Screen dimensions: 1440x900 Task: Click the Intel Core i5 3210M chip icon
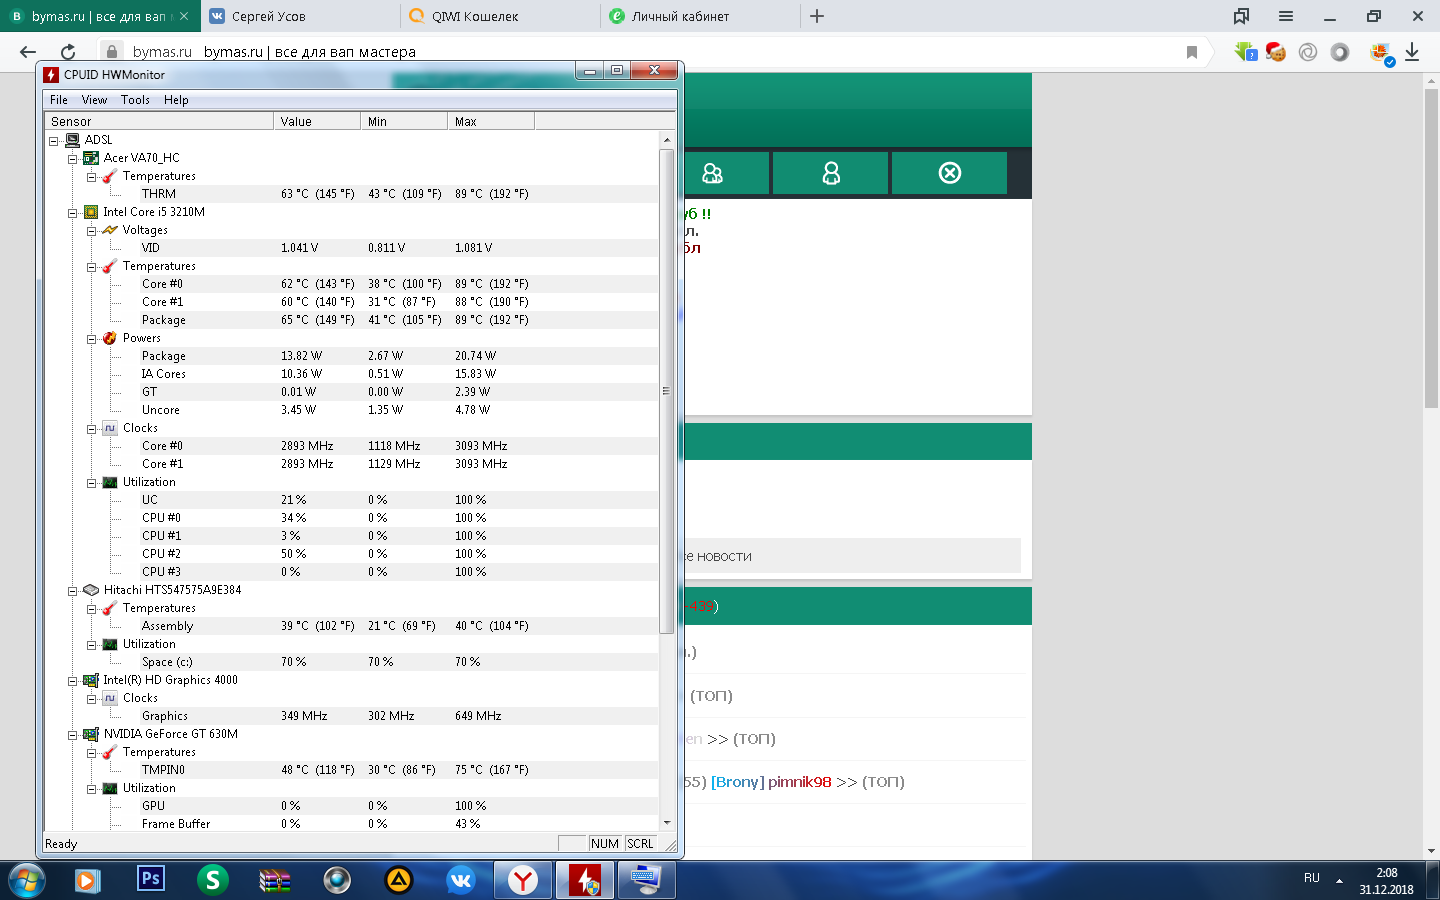tap(91, 212)
